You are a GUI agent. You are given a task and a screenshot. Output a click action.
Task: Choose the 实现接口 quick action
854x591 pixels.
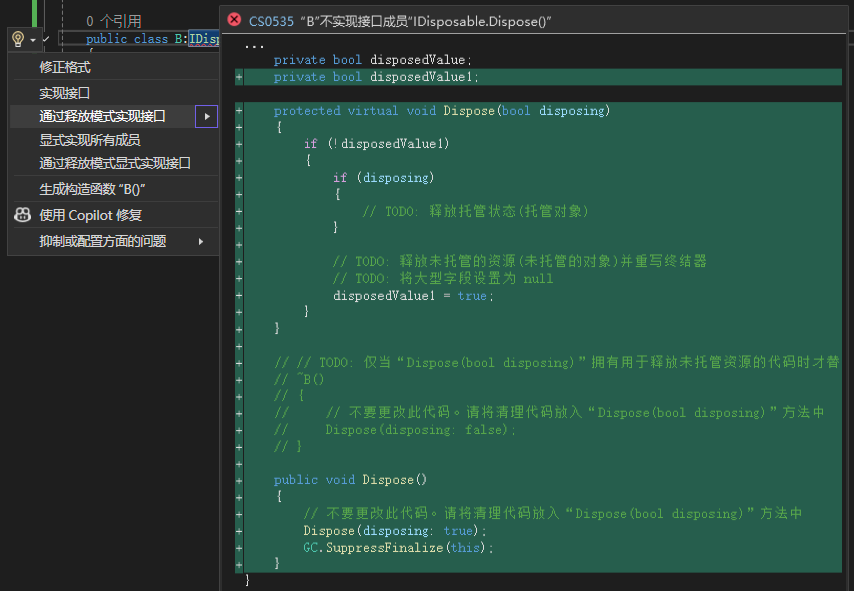(x=65, y=92)
